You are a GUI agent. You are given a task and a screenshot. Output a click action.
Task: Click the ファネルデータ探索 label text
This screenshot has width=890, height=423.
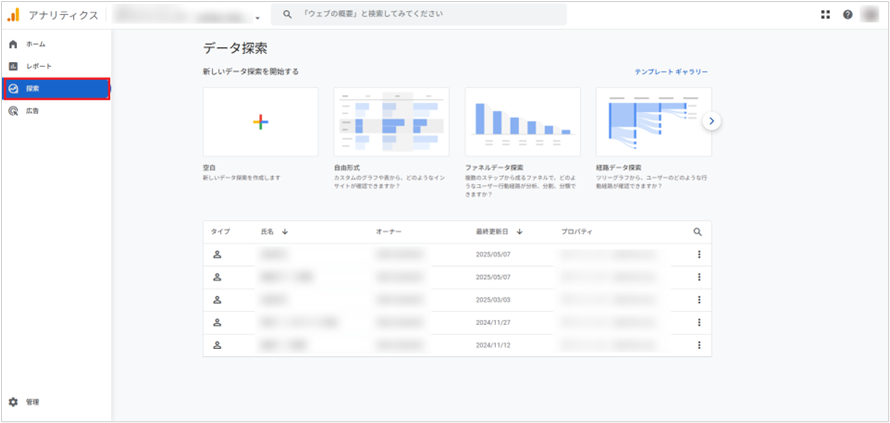[x=494, y=168]
